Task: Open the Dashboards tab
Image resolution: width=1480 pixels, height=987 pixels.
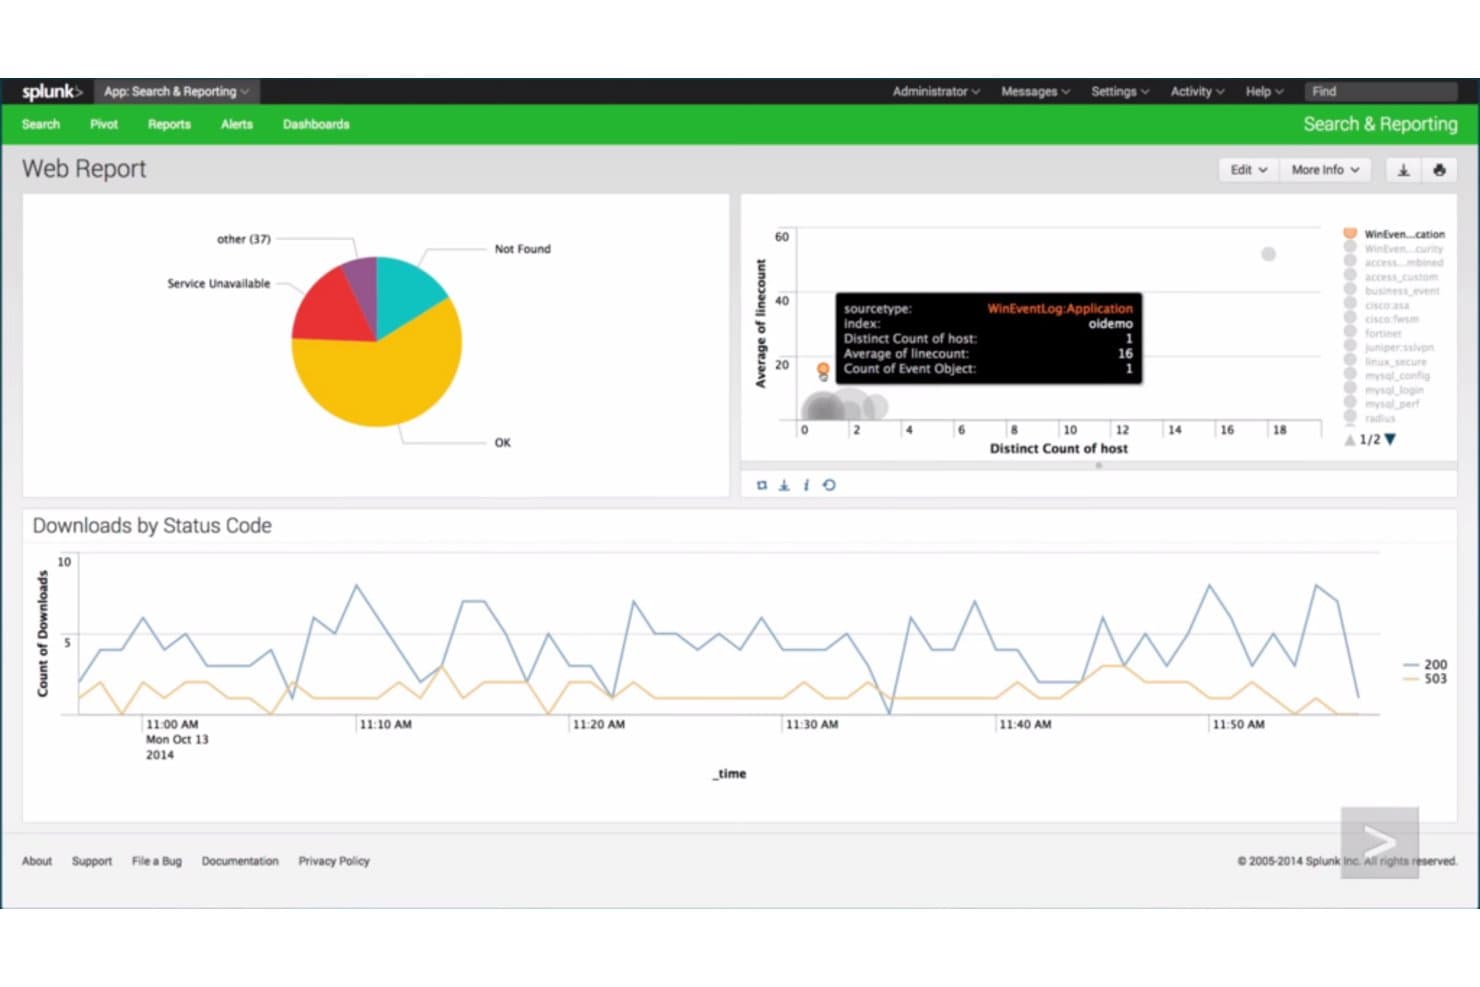Action: 316,124
